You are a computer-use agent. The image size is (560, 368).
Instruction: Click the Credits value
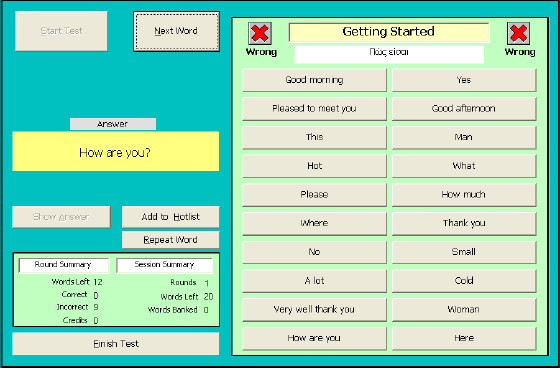96,320
